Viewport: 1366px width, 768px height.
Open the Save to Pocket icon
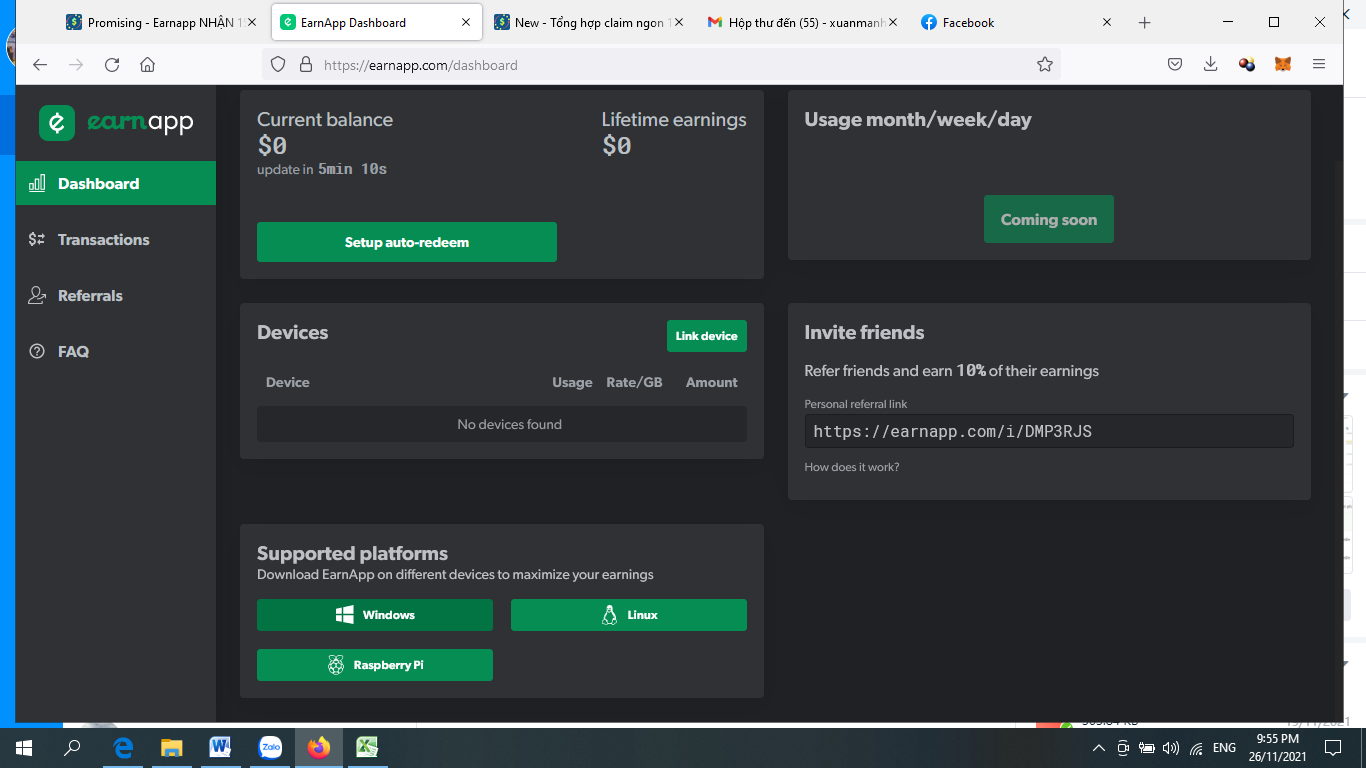pos(1175,65)
